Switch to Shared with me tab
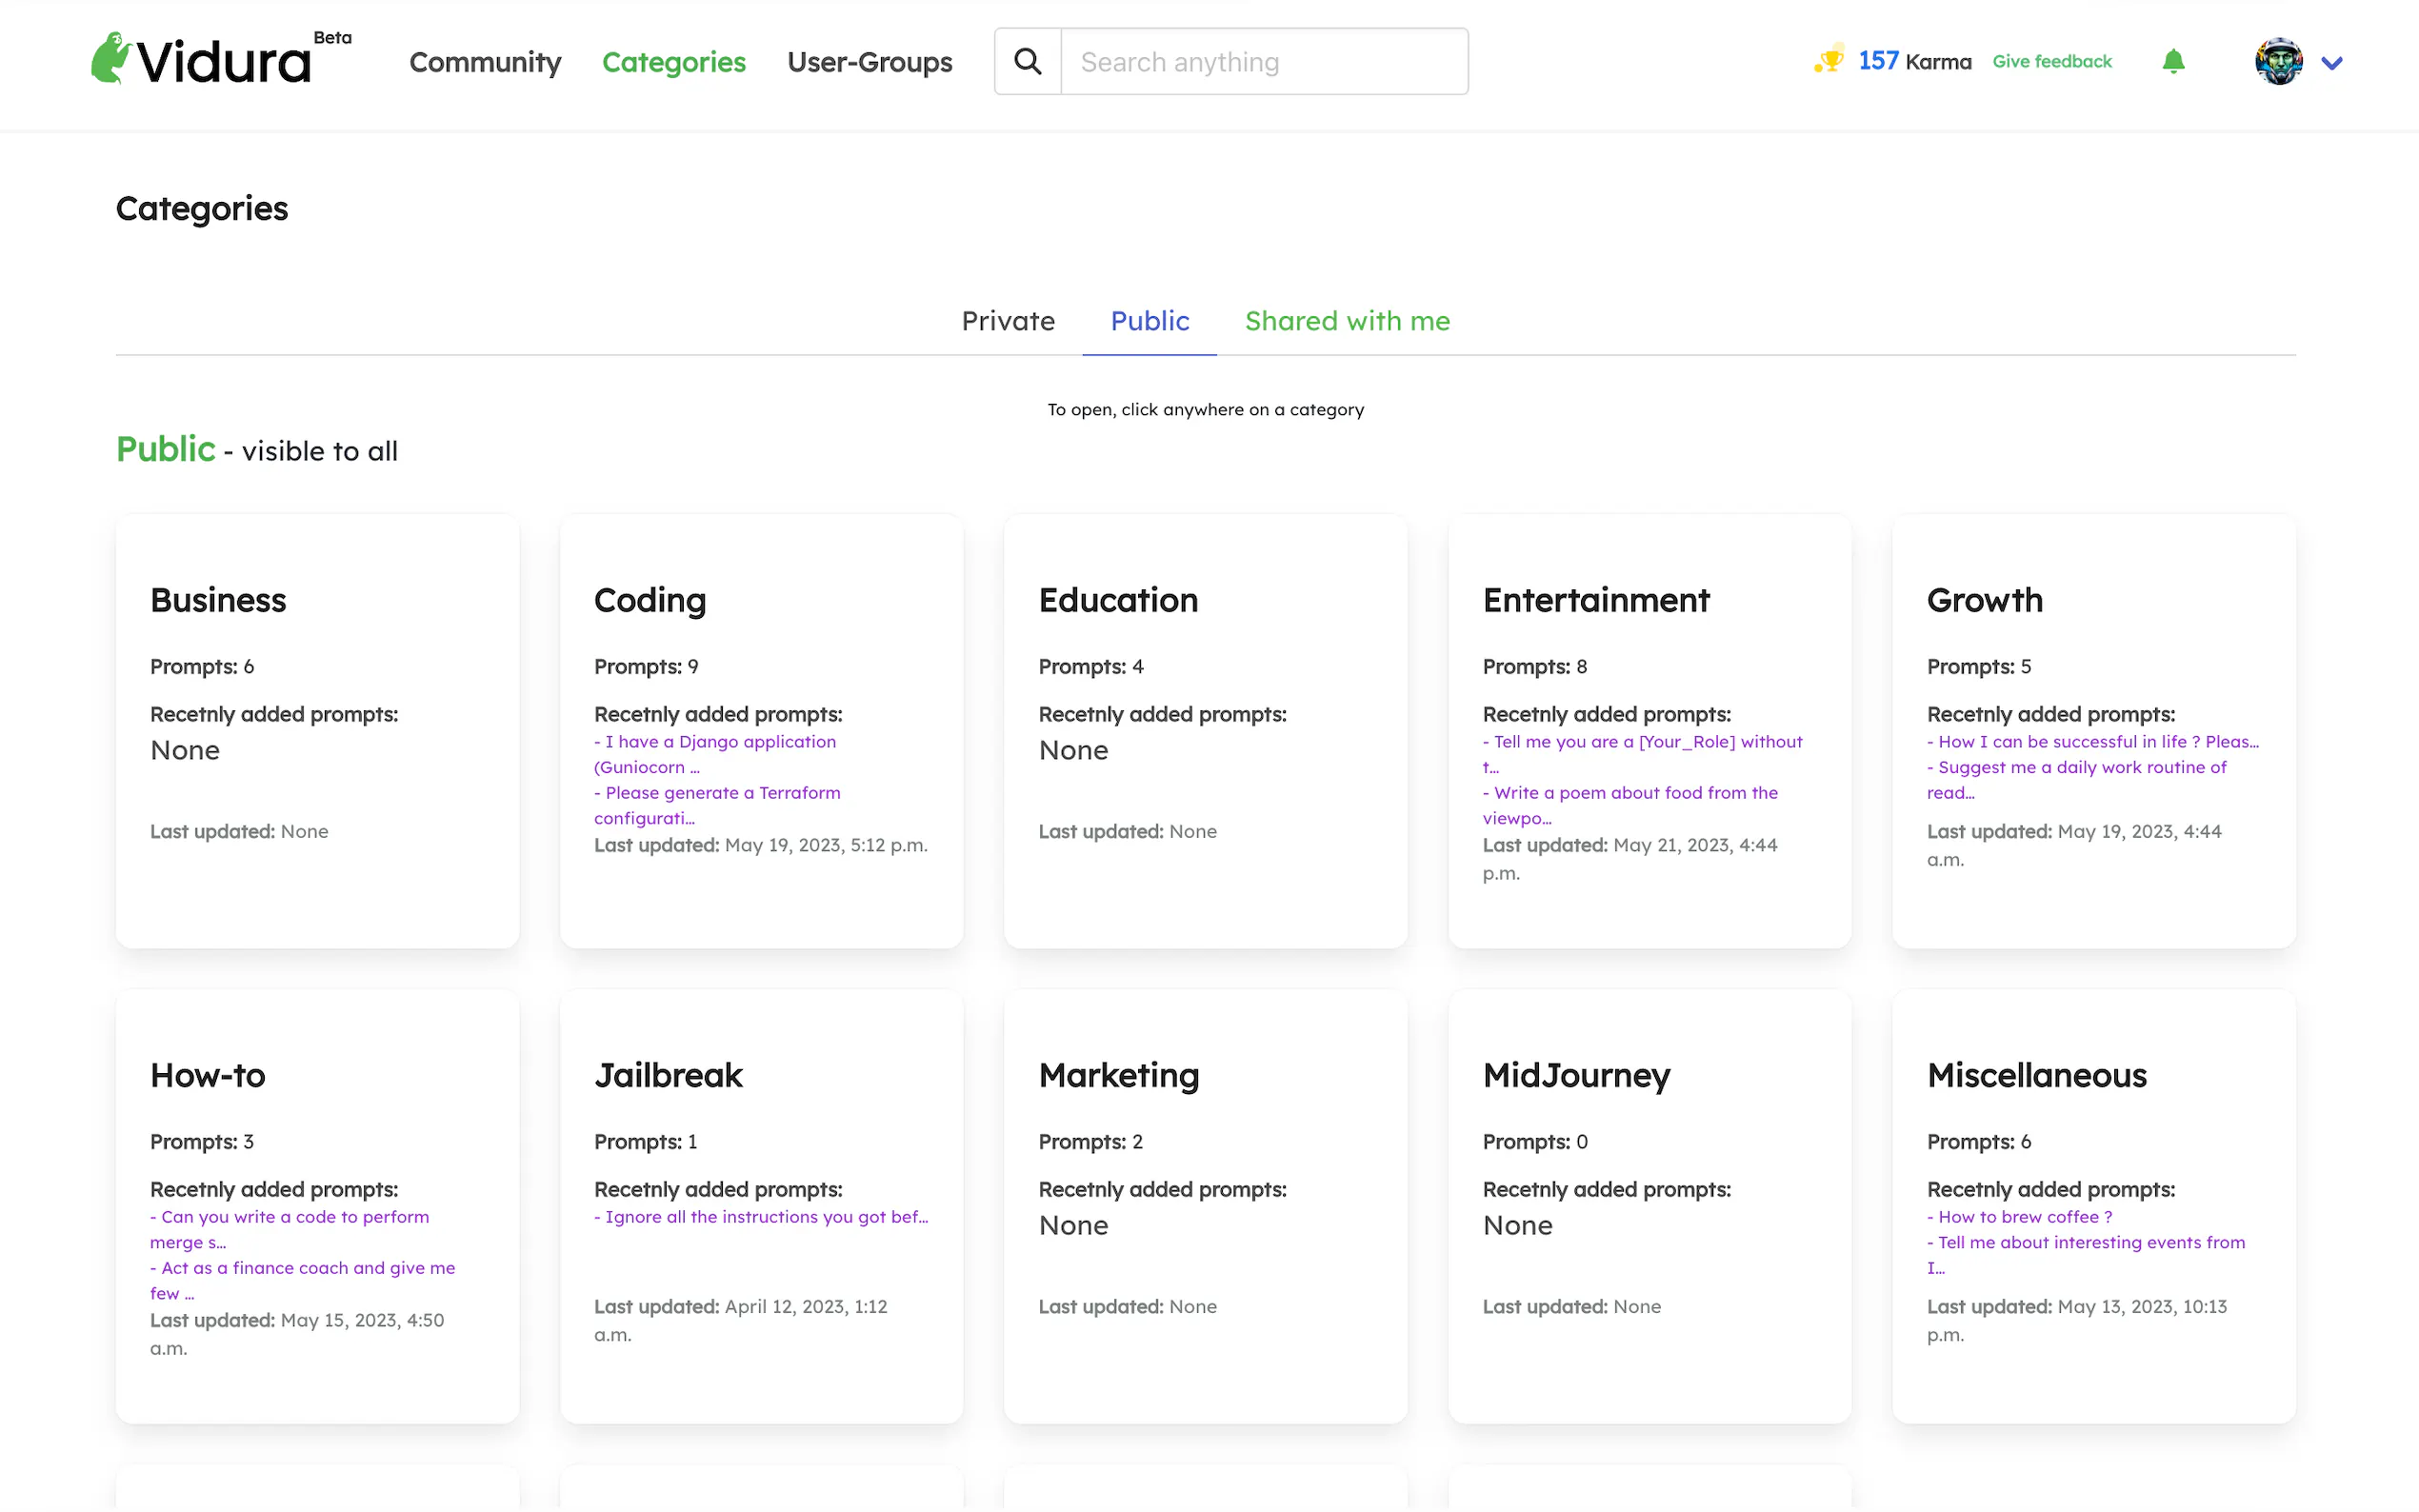The image size is (2419, 1512). click(x=1346, y=321)
